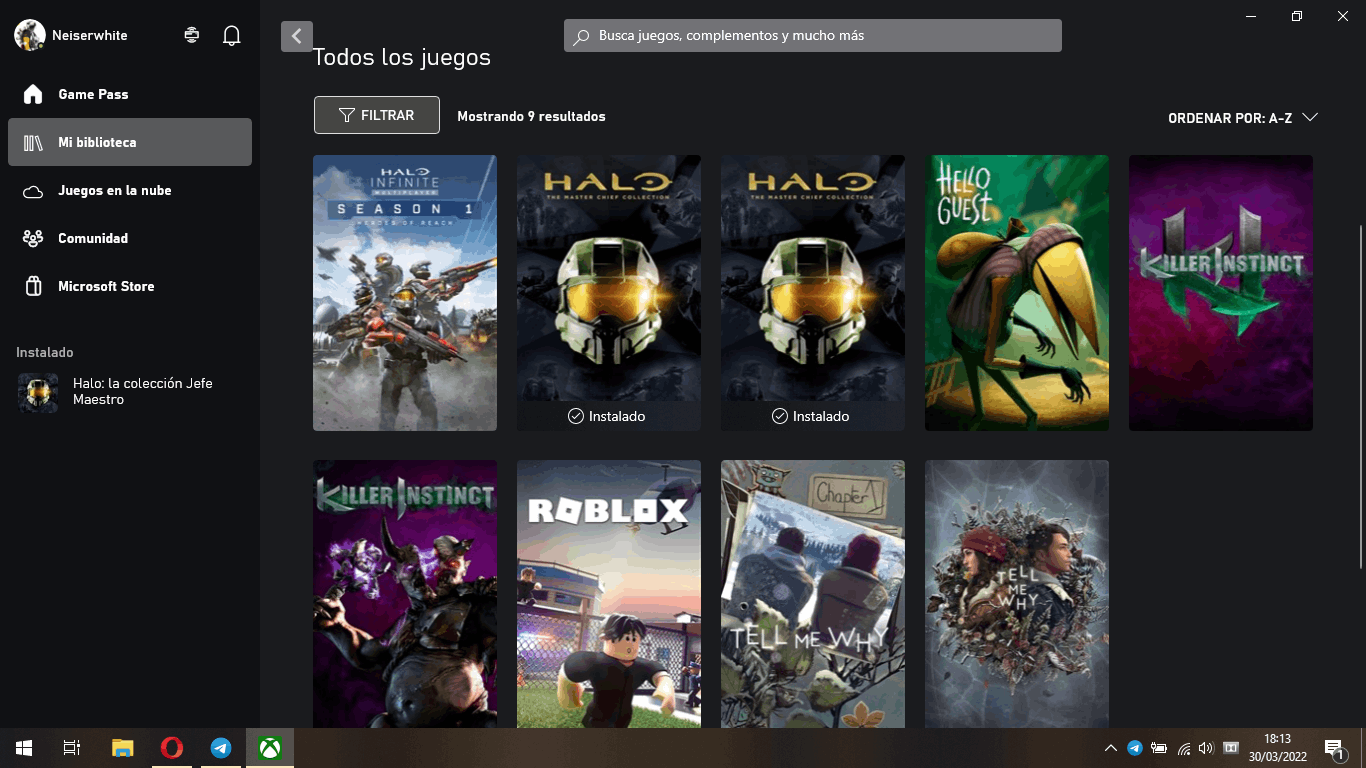The height and width of the screenshot is (768, 1366).
Task: Open the Hello Guest game cover
Action: click(x=1017, y=293)
